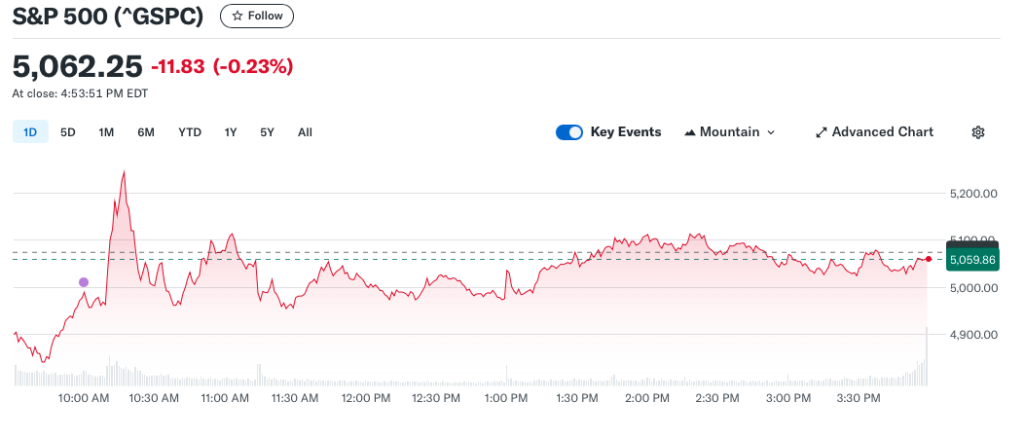Click the 3:00 PM time label
Image resolution: width=1024 pixels, height=438 pixels.
(x=788, y=398)
